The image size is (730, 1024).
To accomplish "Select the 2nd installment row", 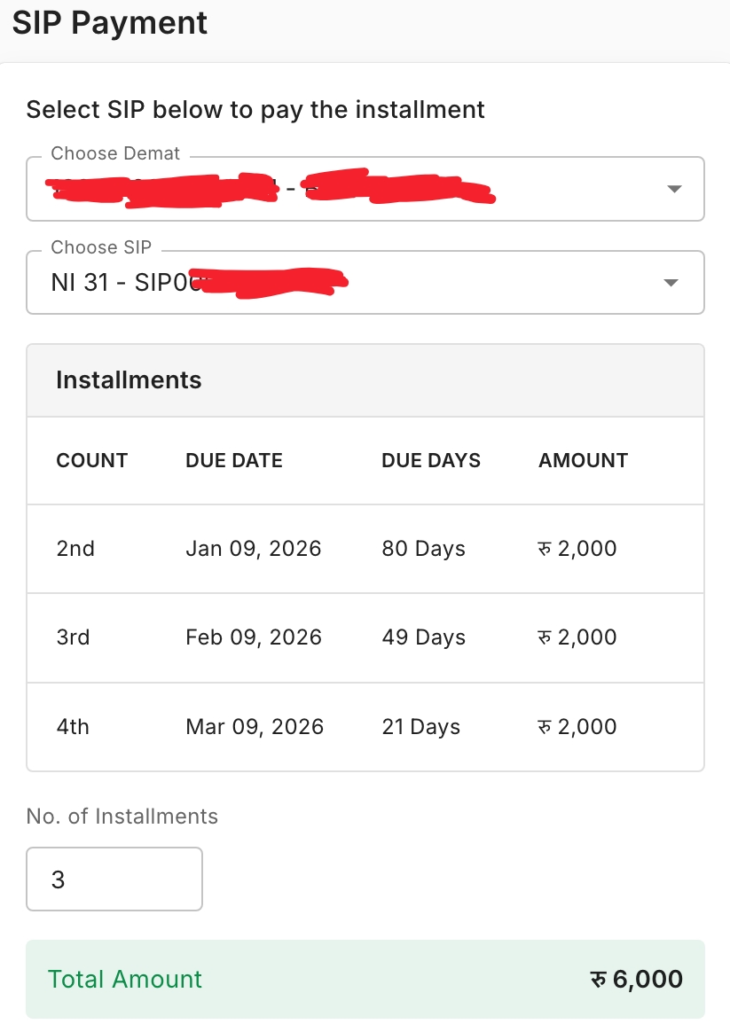I will 365,549.
